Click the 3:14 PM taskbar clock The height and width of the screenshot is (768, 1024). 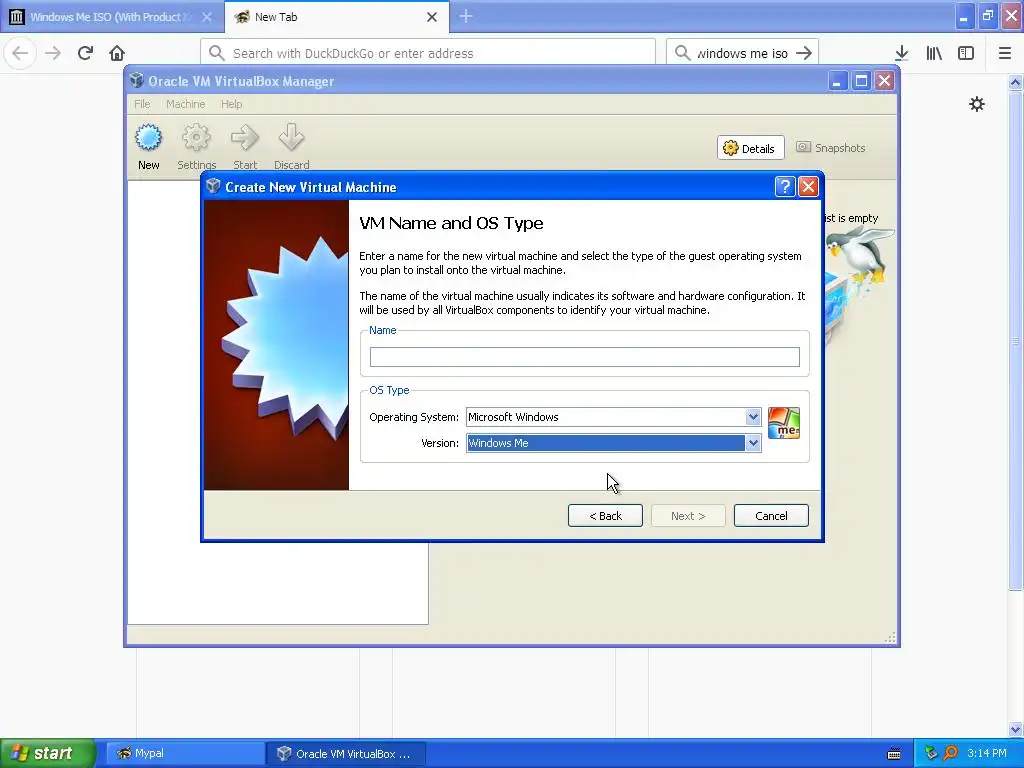987,753
